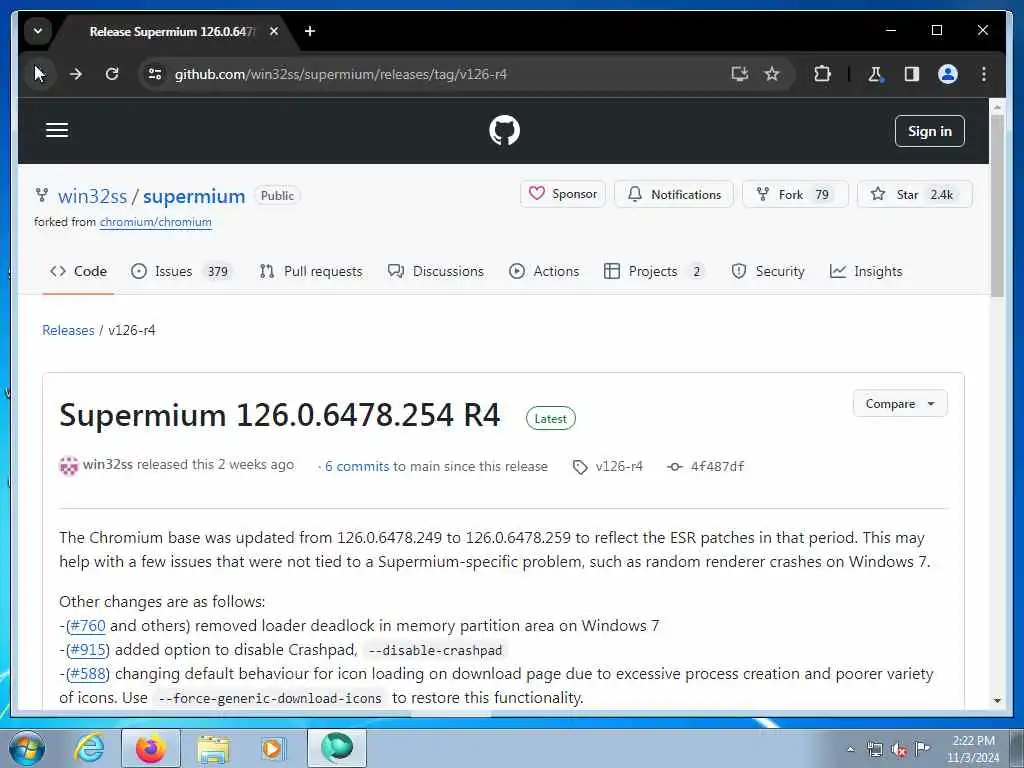Viewport: 1024px width, 768px height.
Task: Click Supermium browser taskbar icon
Action: tap(337, 748)
